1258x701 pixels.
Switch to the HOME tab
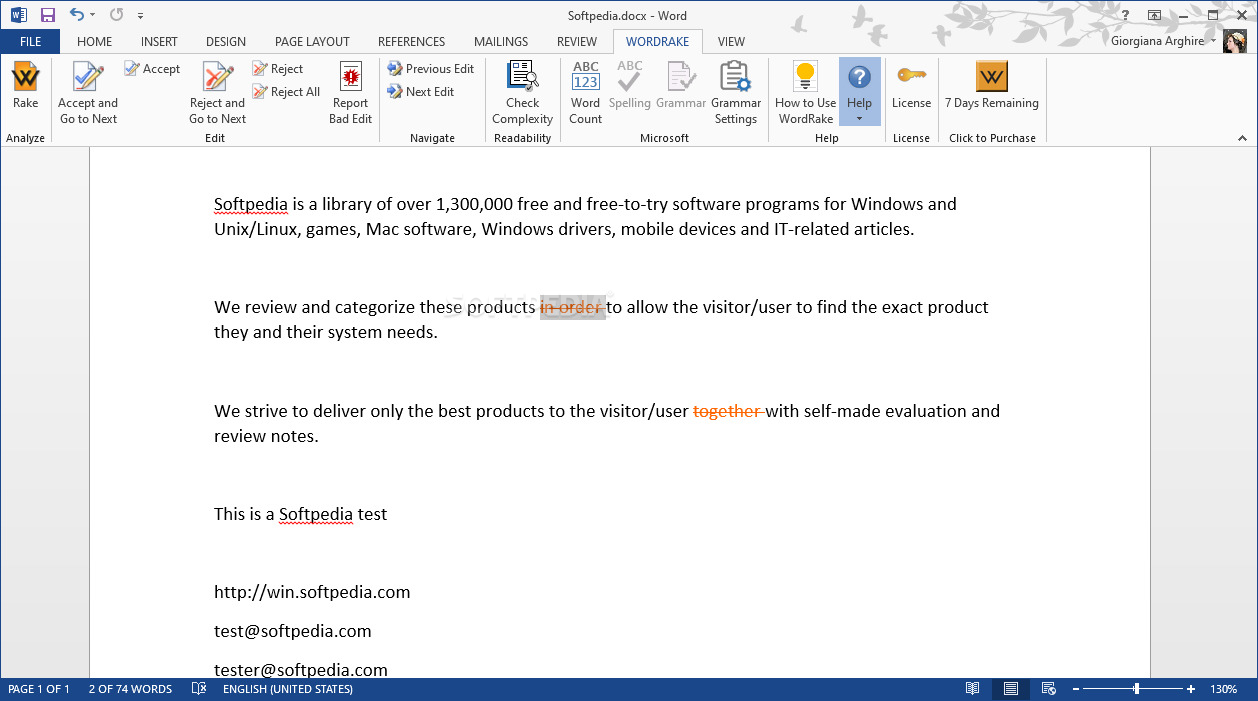coord(94,42)
